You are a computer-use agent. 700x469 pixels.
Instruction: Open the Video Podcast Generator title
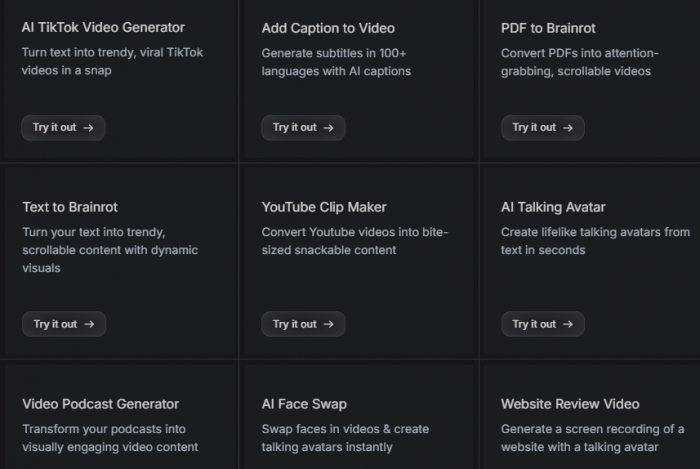pyautogui.click(x=101, y=404)
